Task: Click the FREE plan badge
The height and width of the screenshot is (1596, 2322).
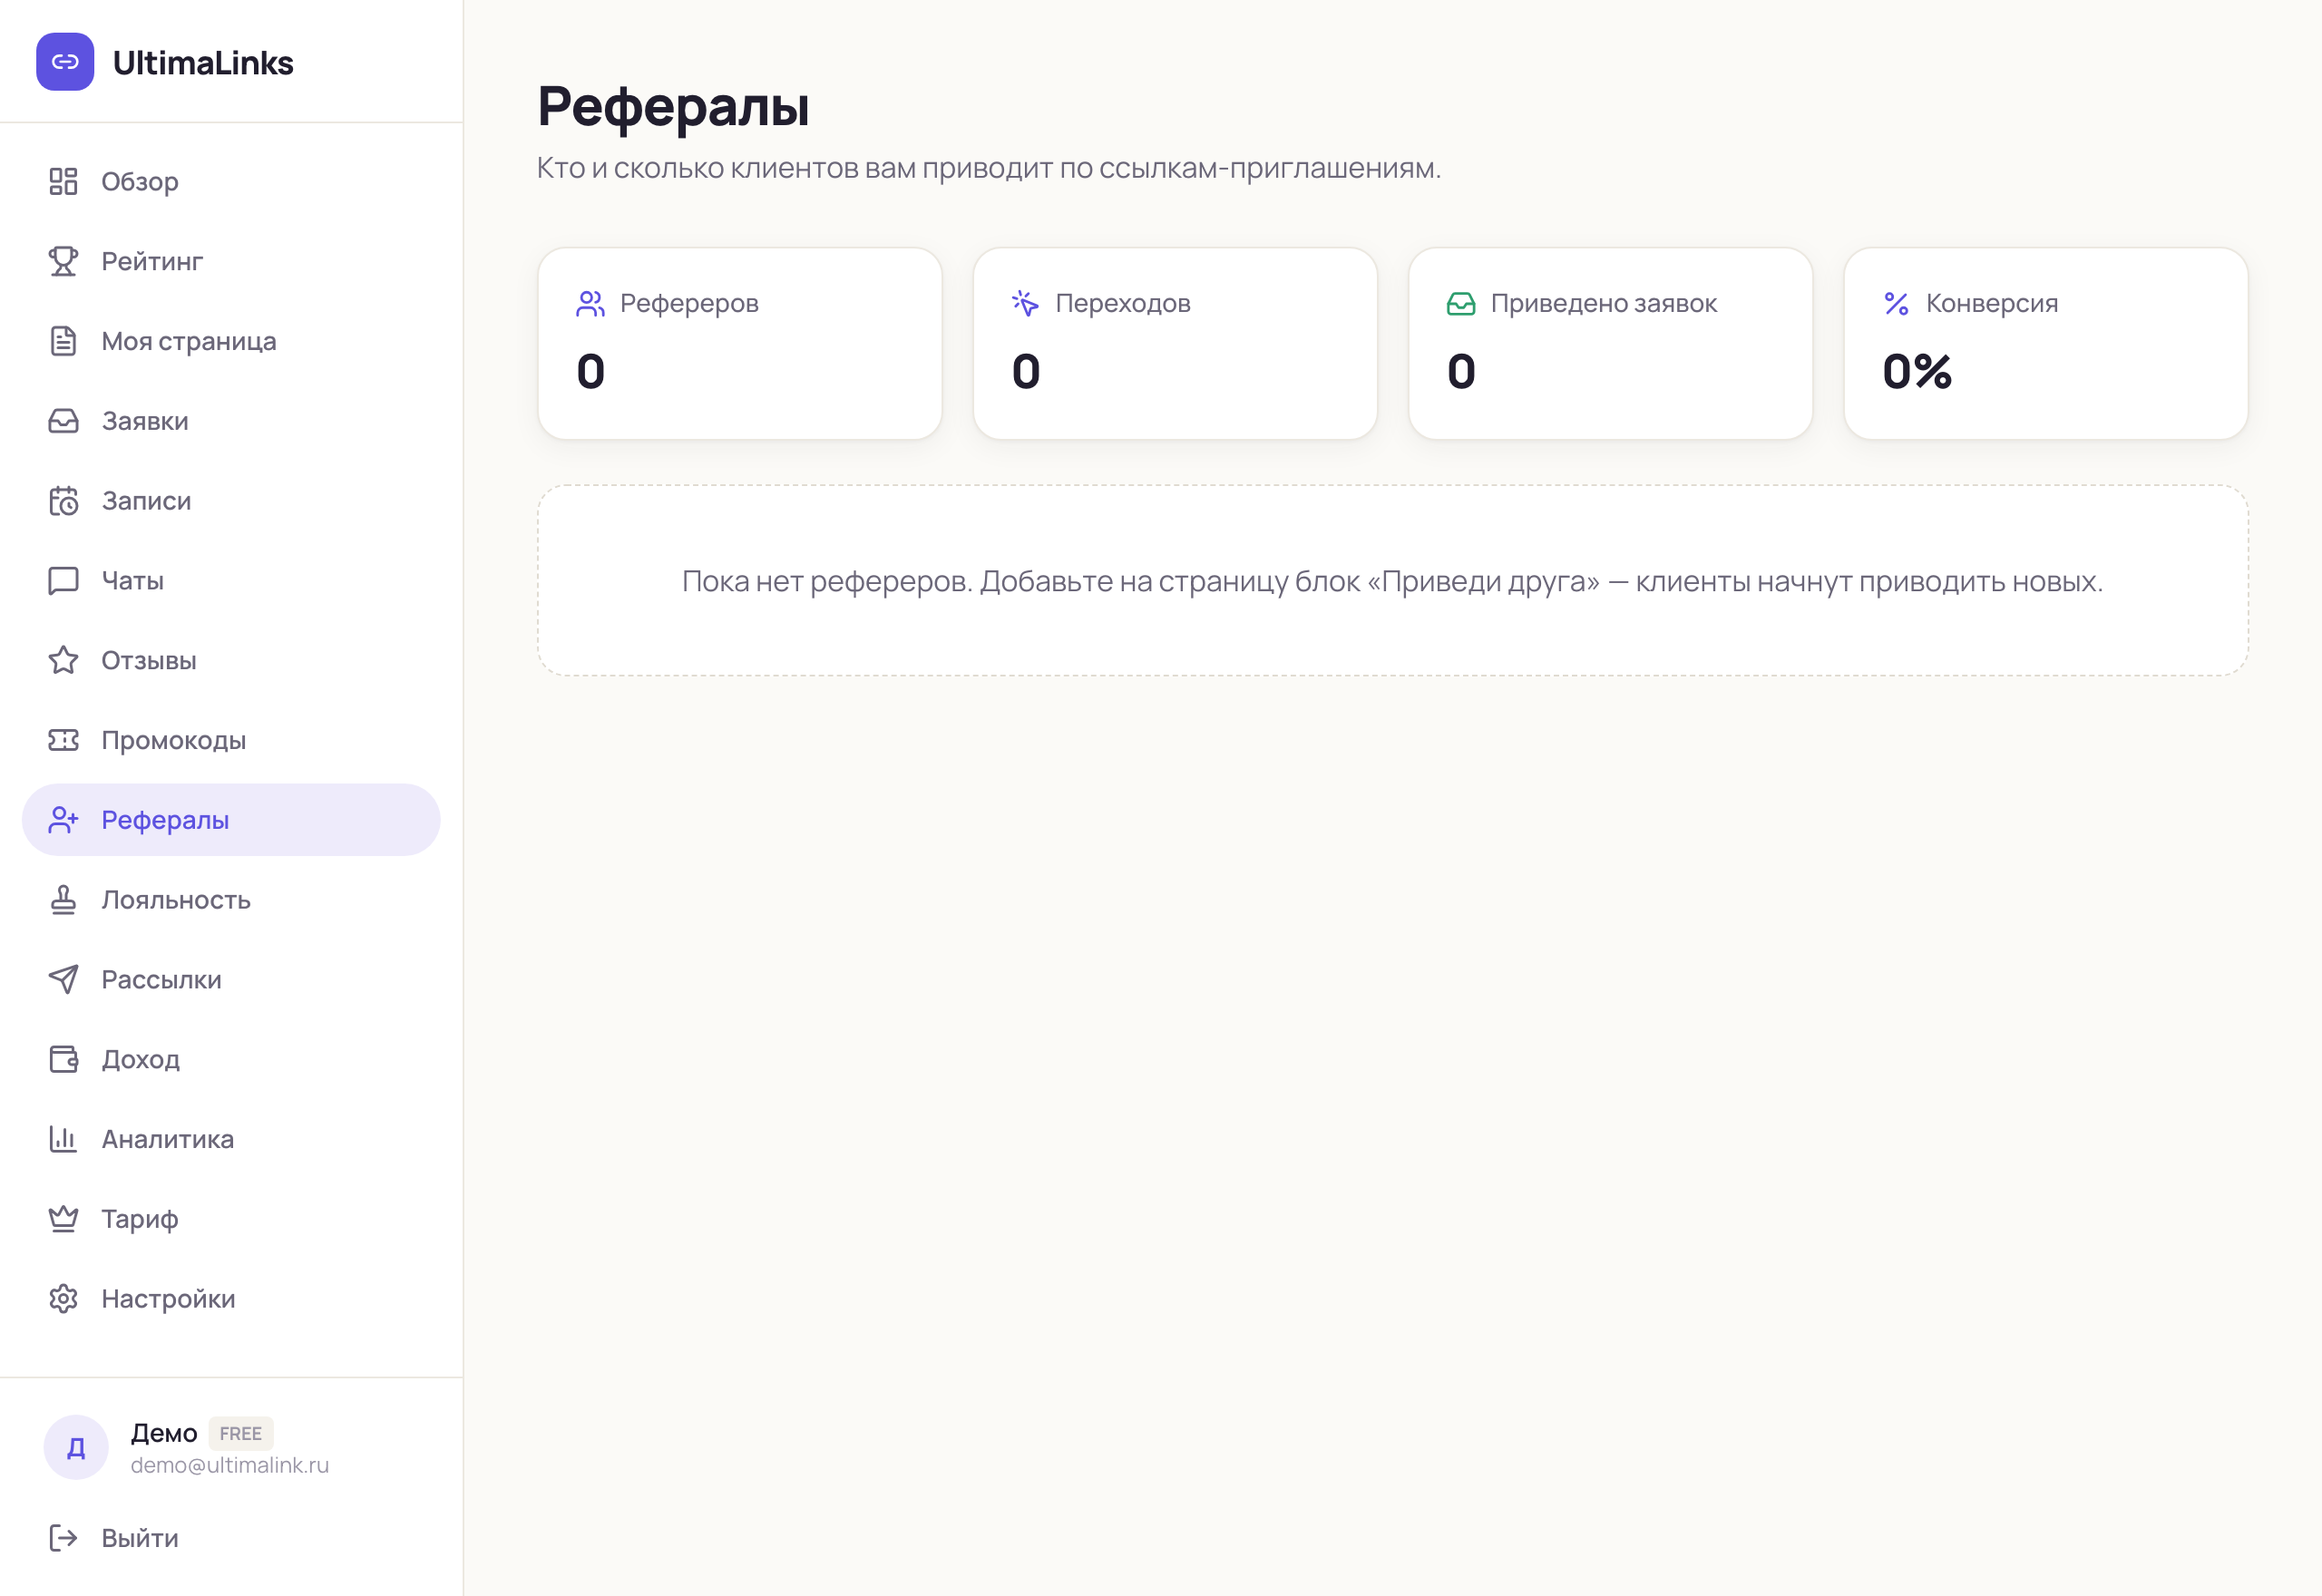Action: click(x=240, y=1434)
